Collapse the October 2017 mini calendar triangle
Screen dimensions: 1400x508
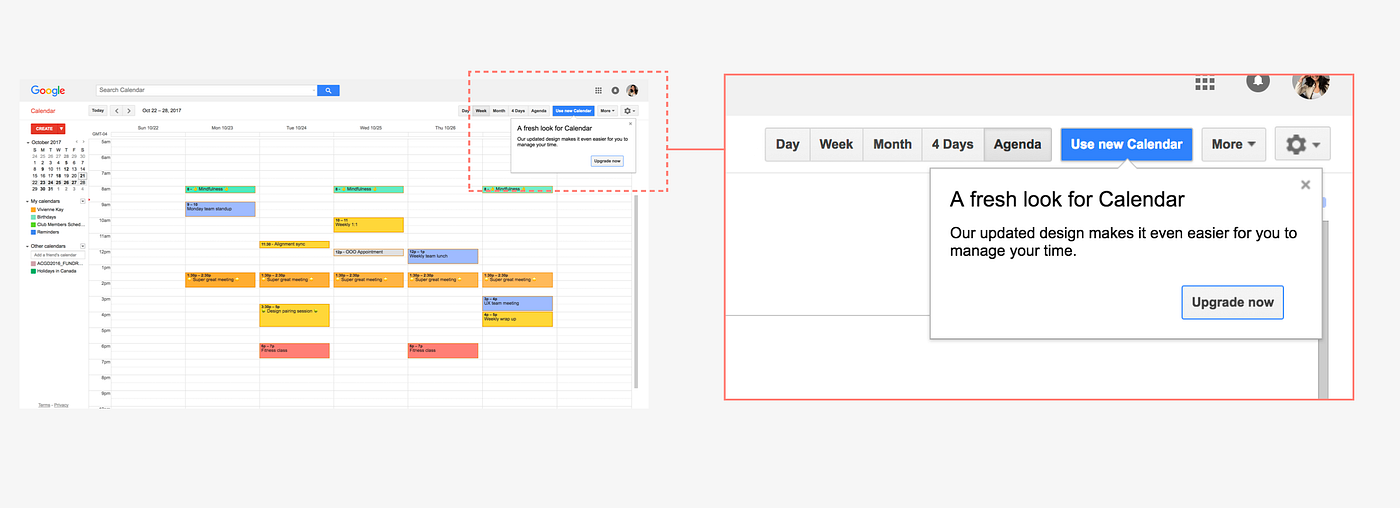[x=27, y=142]
